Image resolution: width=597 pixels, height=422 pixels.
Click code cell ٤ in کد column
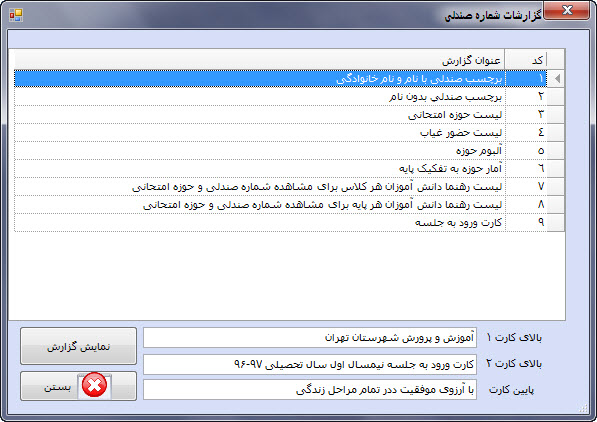click(526, 132)
